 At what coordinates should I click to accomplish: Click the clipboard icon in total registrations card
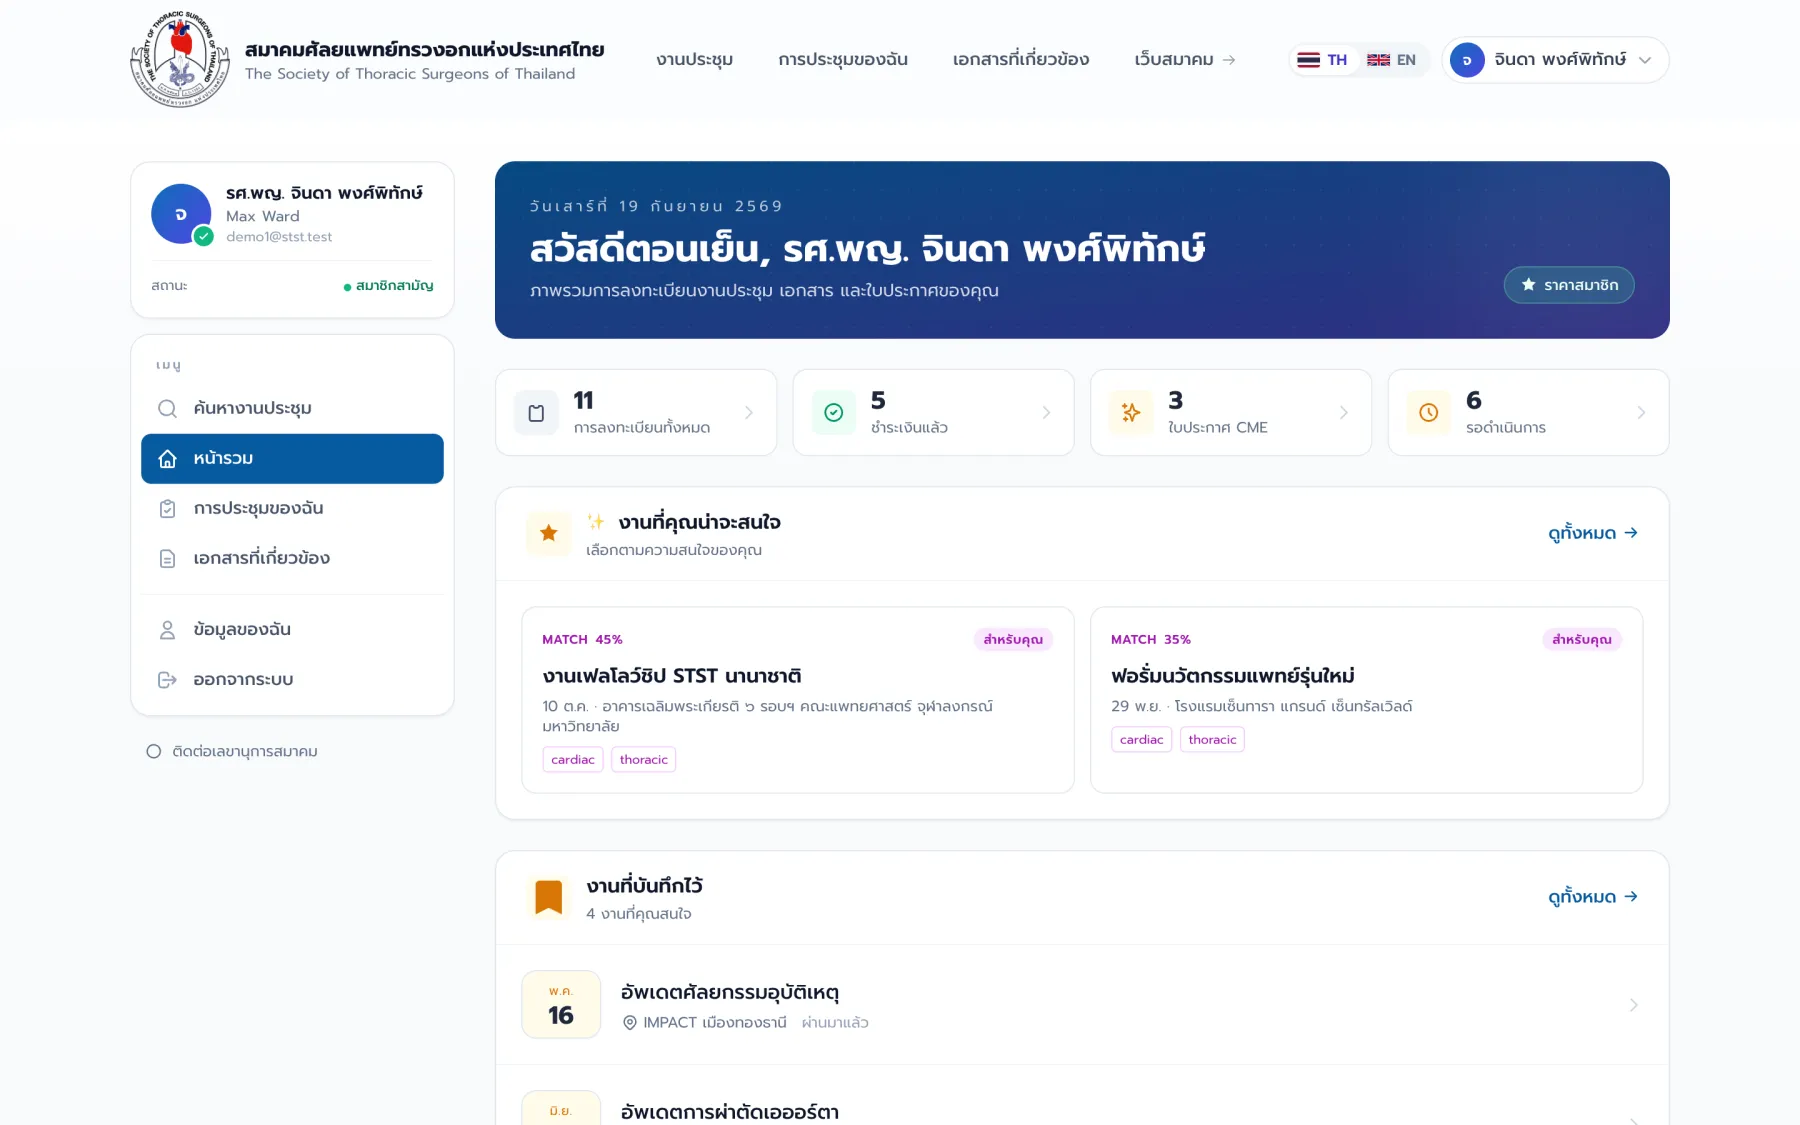pos(536,413)
